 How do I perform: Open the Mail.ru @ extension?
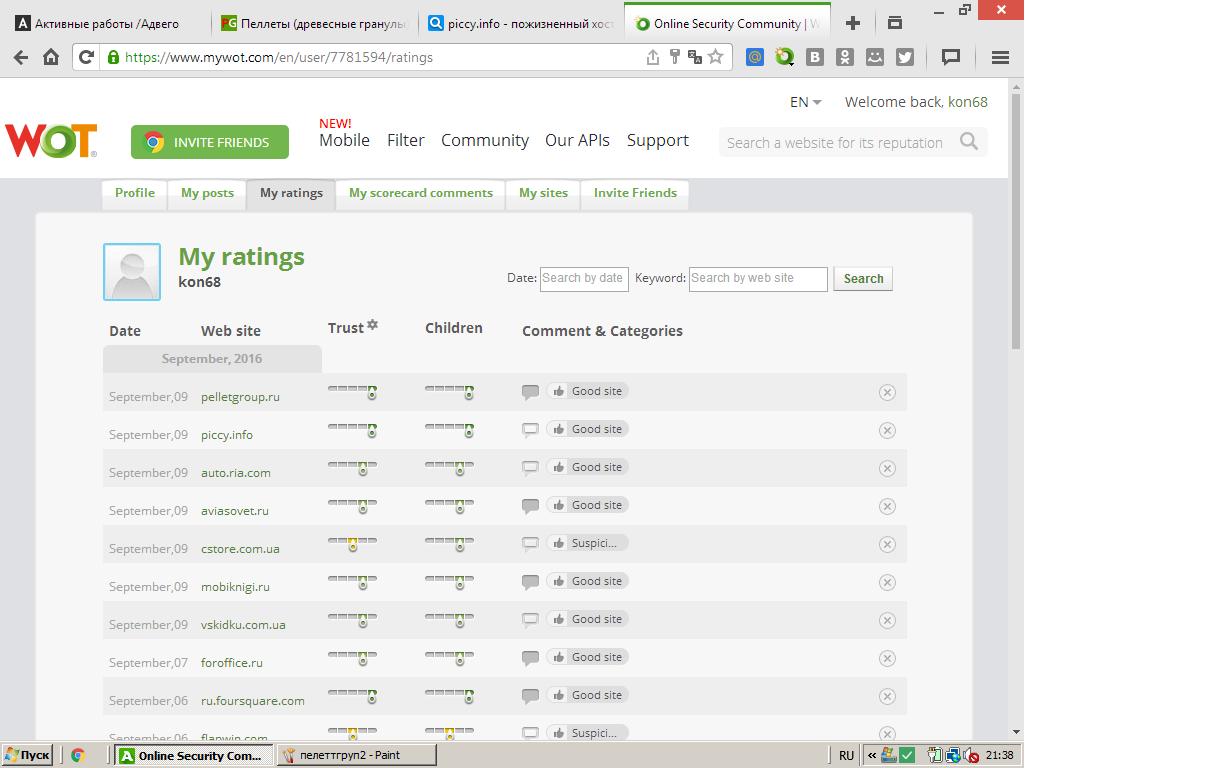[x=755, y=57]
